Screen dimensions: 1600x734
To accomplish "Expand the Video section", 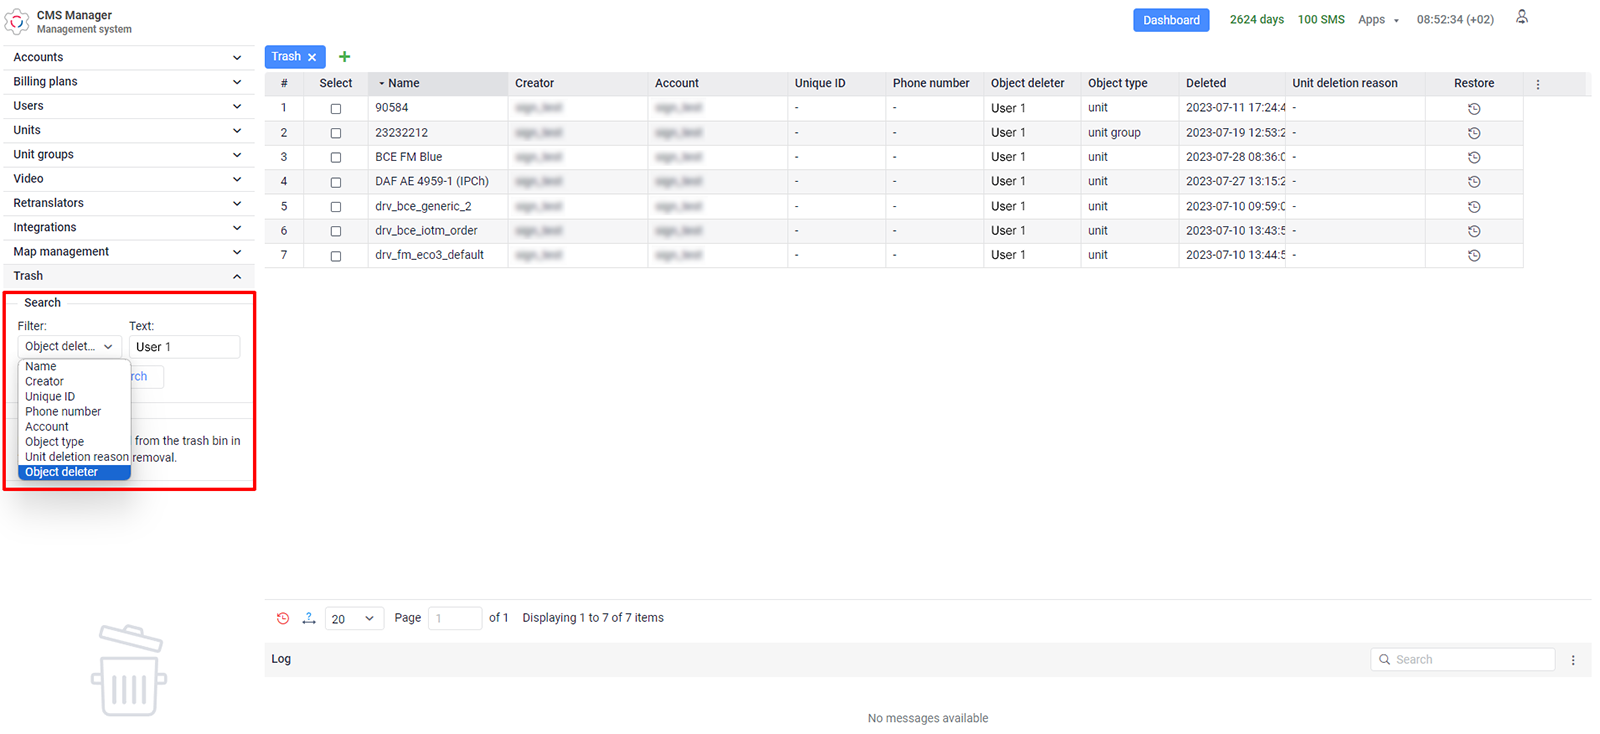I will (129, 179).
